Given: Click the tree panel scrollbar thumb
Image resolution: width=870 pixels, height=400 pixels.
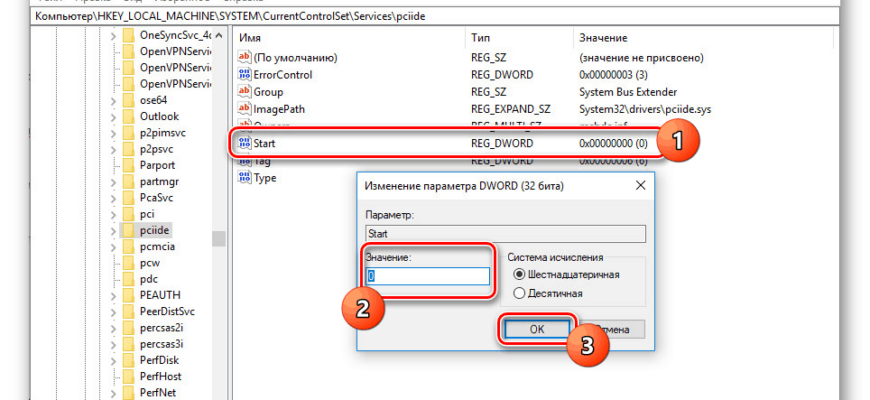Looking at the screenshot, I should (x=219, y=239).
